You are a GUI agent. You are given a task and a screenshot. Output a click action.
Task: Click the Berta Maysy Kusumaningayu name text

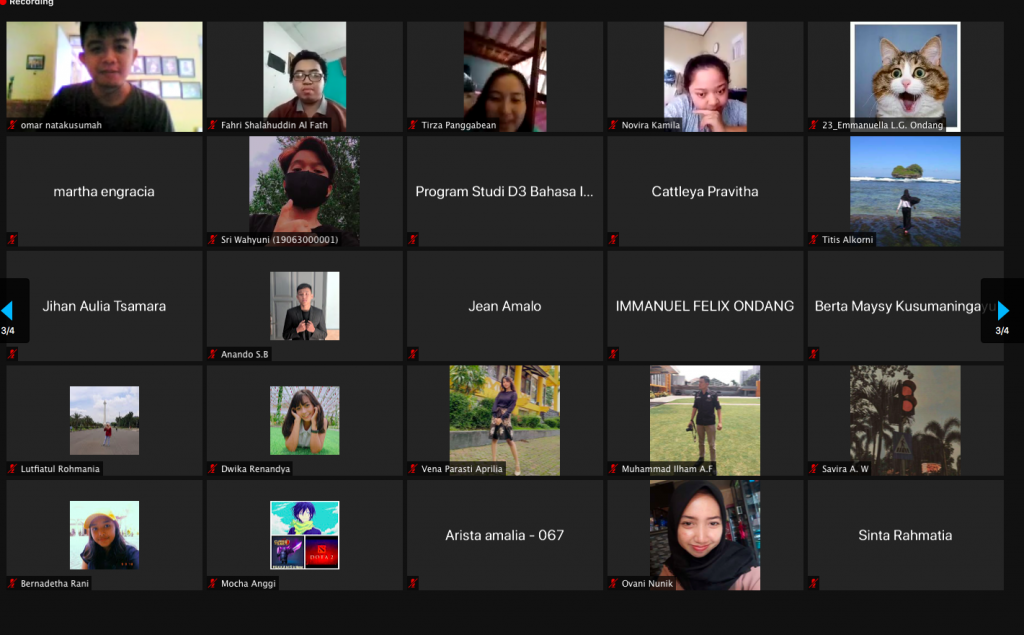pos(905,306)
